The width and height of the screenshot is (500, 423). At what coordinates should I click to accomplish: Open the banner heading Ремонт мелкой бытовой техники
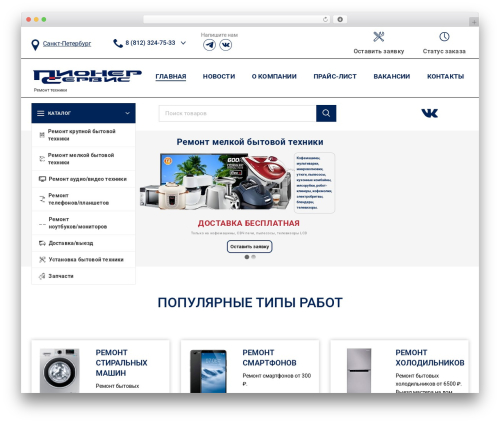tap(250, 142)
